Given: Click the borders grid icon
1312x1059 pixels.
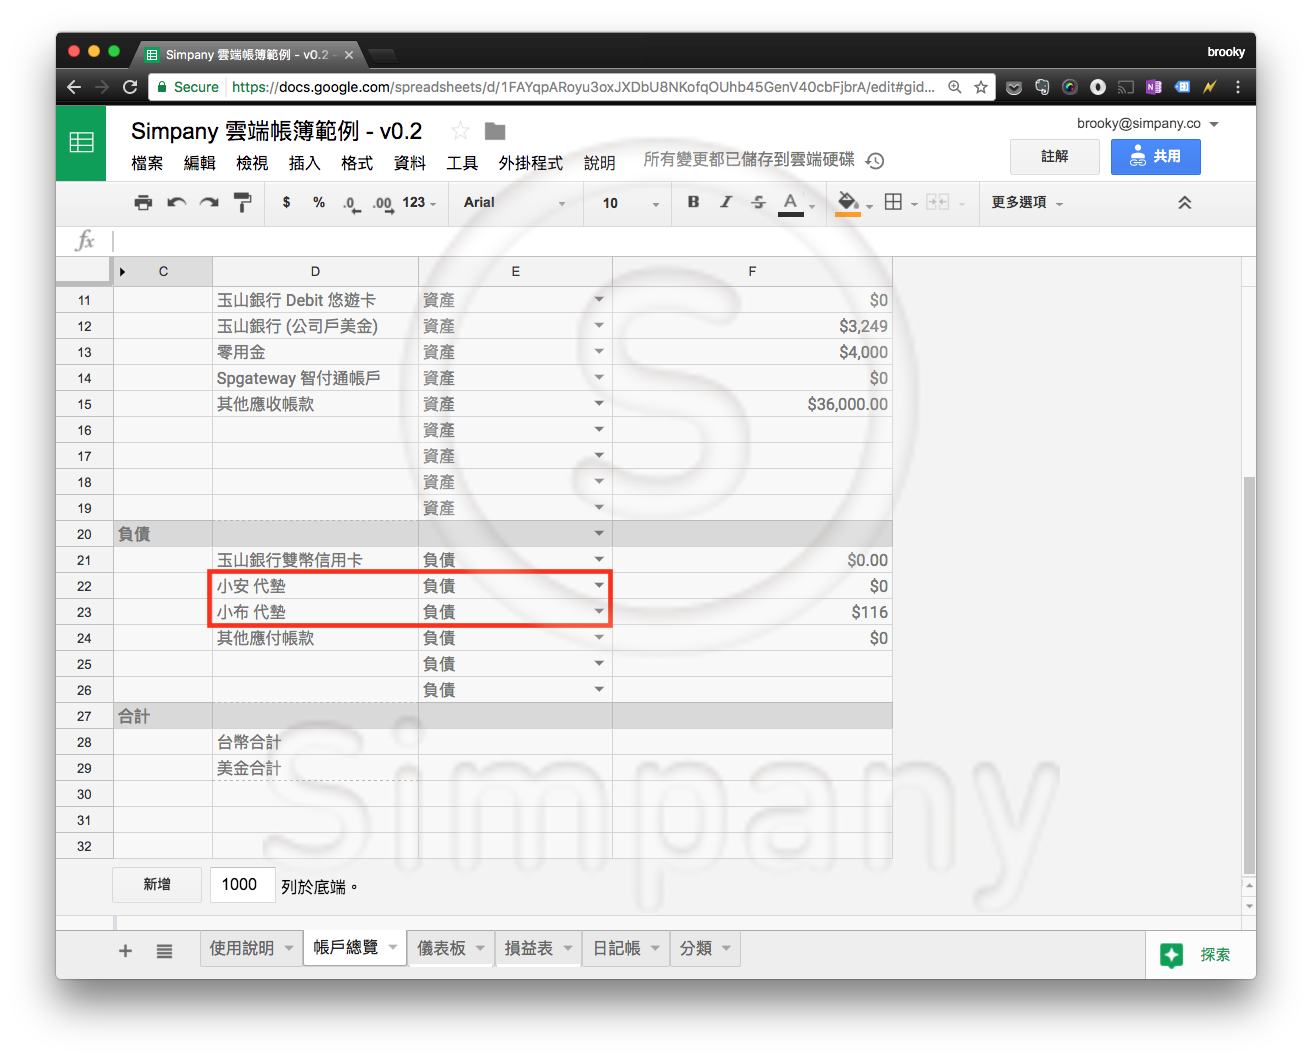Looking at the screenshot, I should tap(894, 202).
